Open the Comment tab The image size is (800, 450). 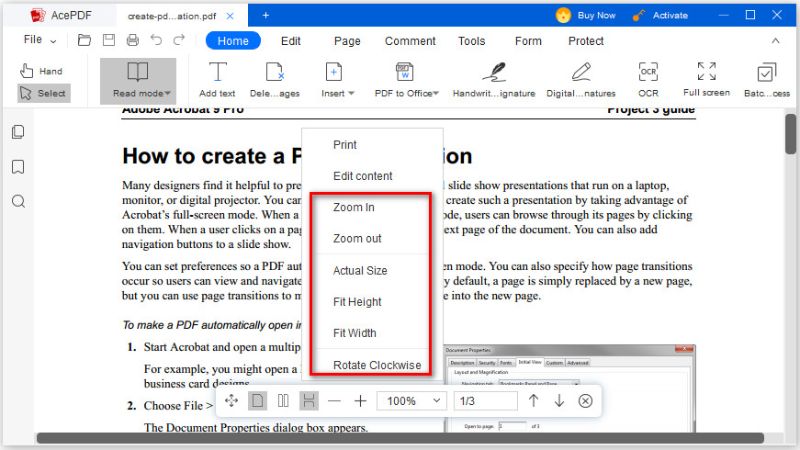pyautogui.click(x=410, y=41)
